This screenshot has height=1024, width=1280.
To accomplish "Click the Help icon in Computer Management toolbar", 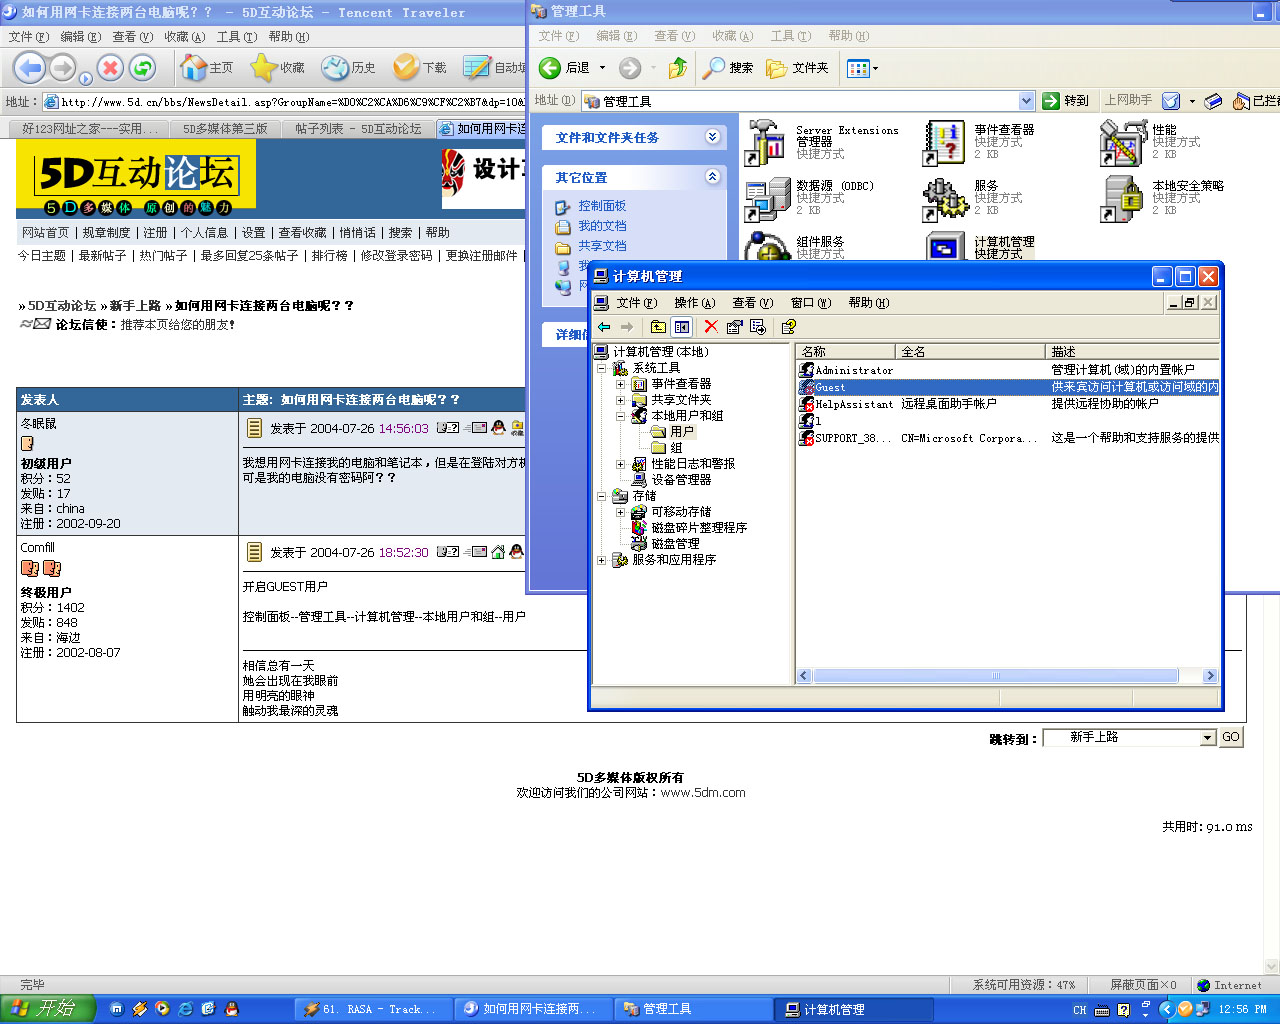I will (x=789, y=327).
